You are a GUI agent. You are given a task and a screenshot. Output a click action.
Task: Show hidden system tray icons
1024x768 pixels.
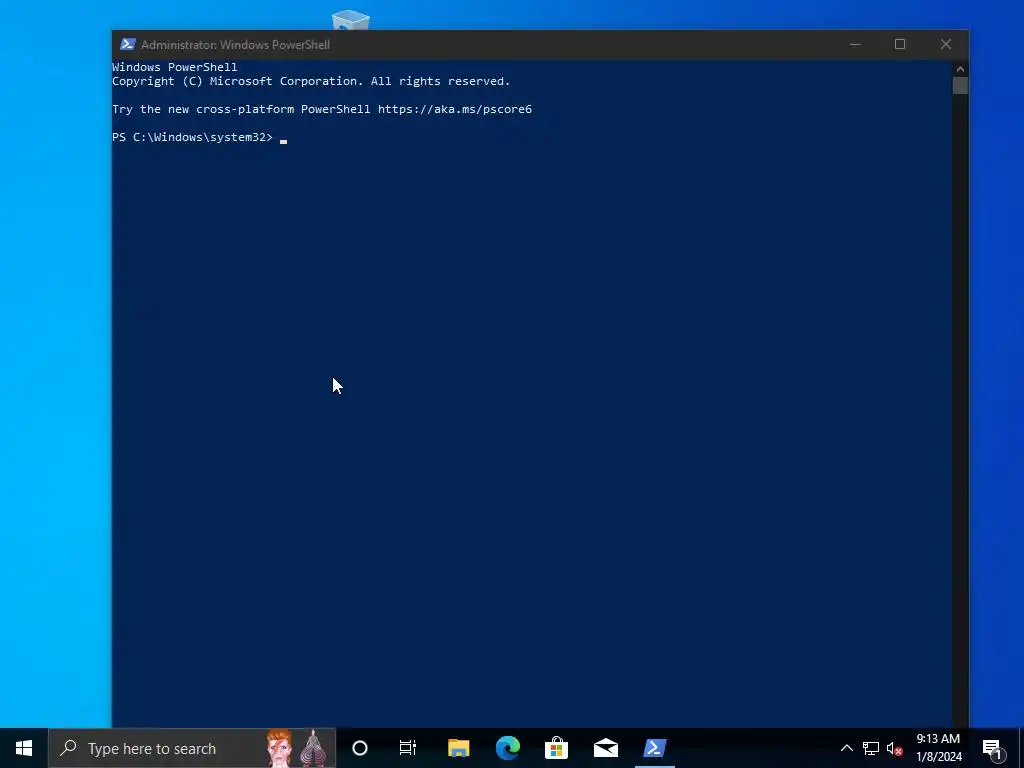(846, 748)
